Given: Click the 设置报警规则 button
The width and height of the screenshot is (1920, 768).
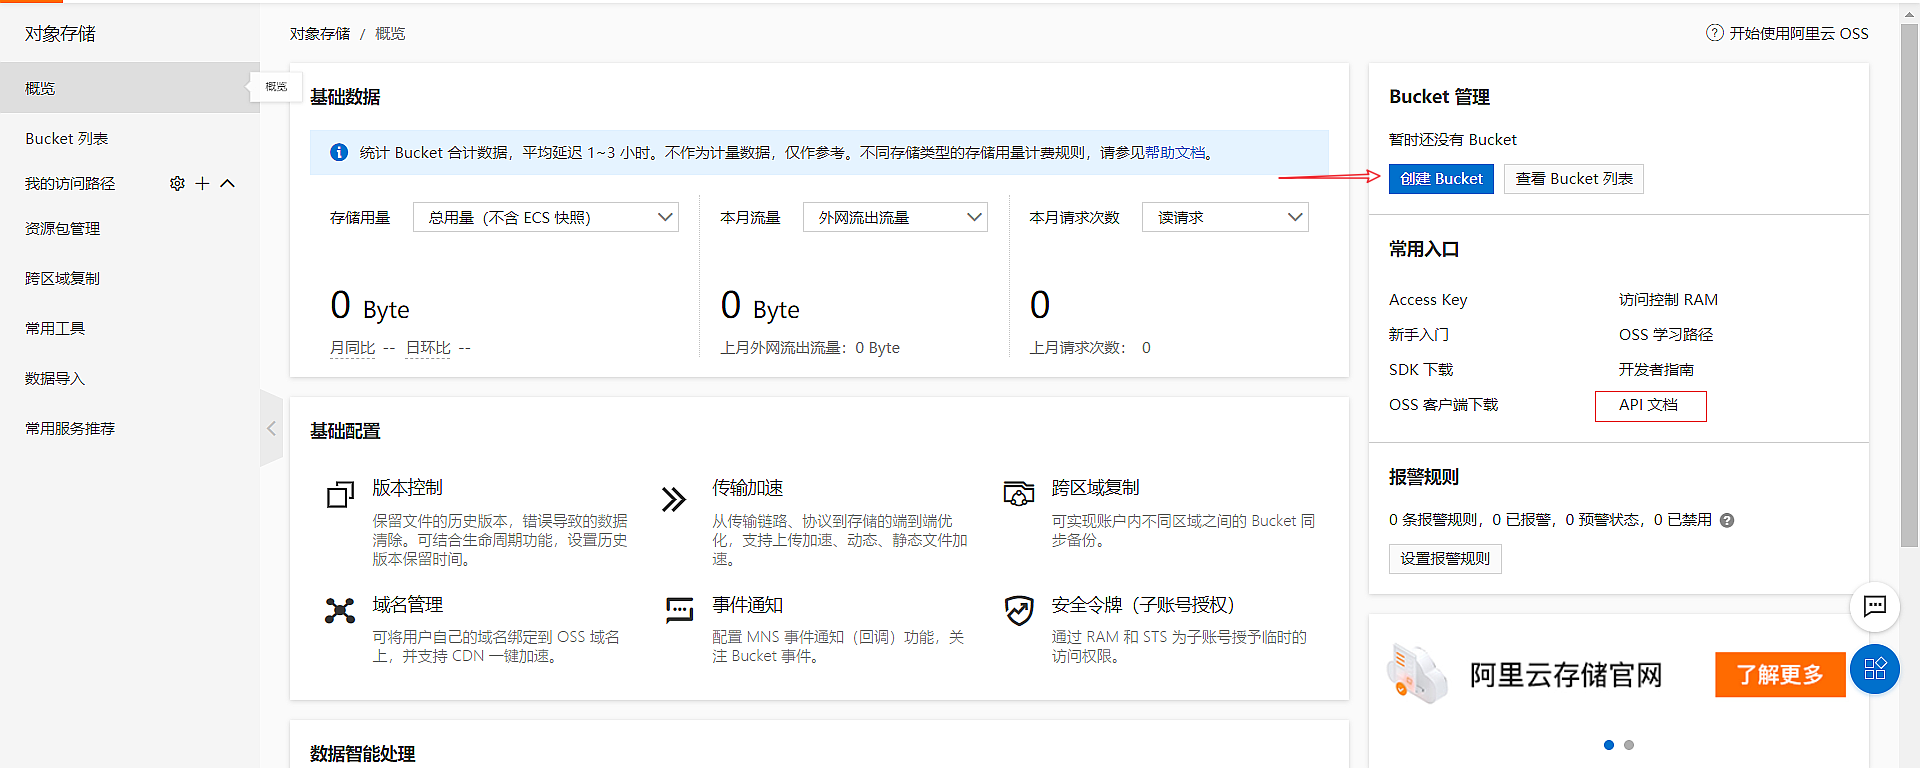Looking at the screenshot, I should click(1445, 559).
